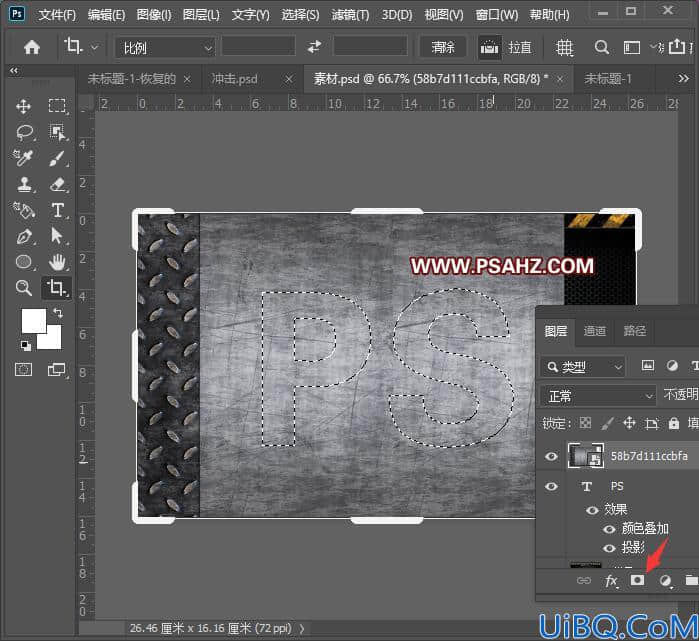699x641 pixels.
Task: Select the Move tool
Action: coord(23,106)
